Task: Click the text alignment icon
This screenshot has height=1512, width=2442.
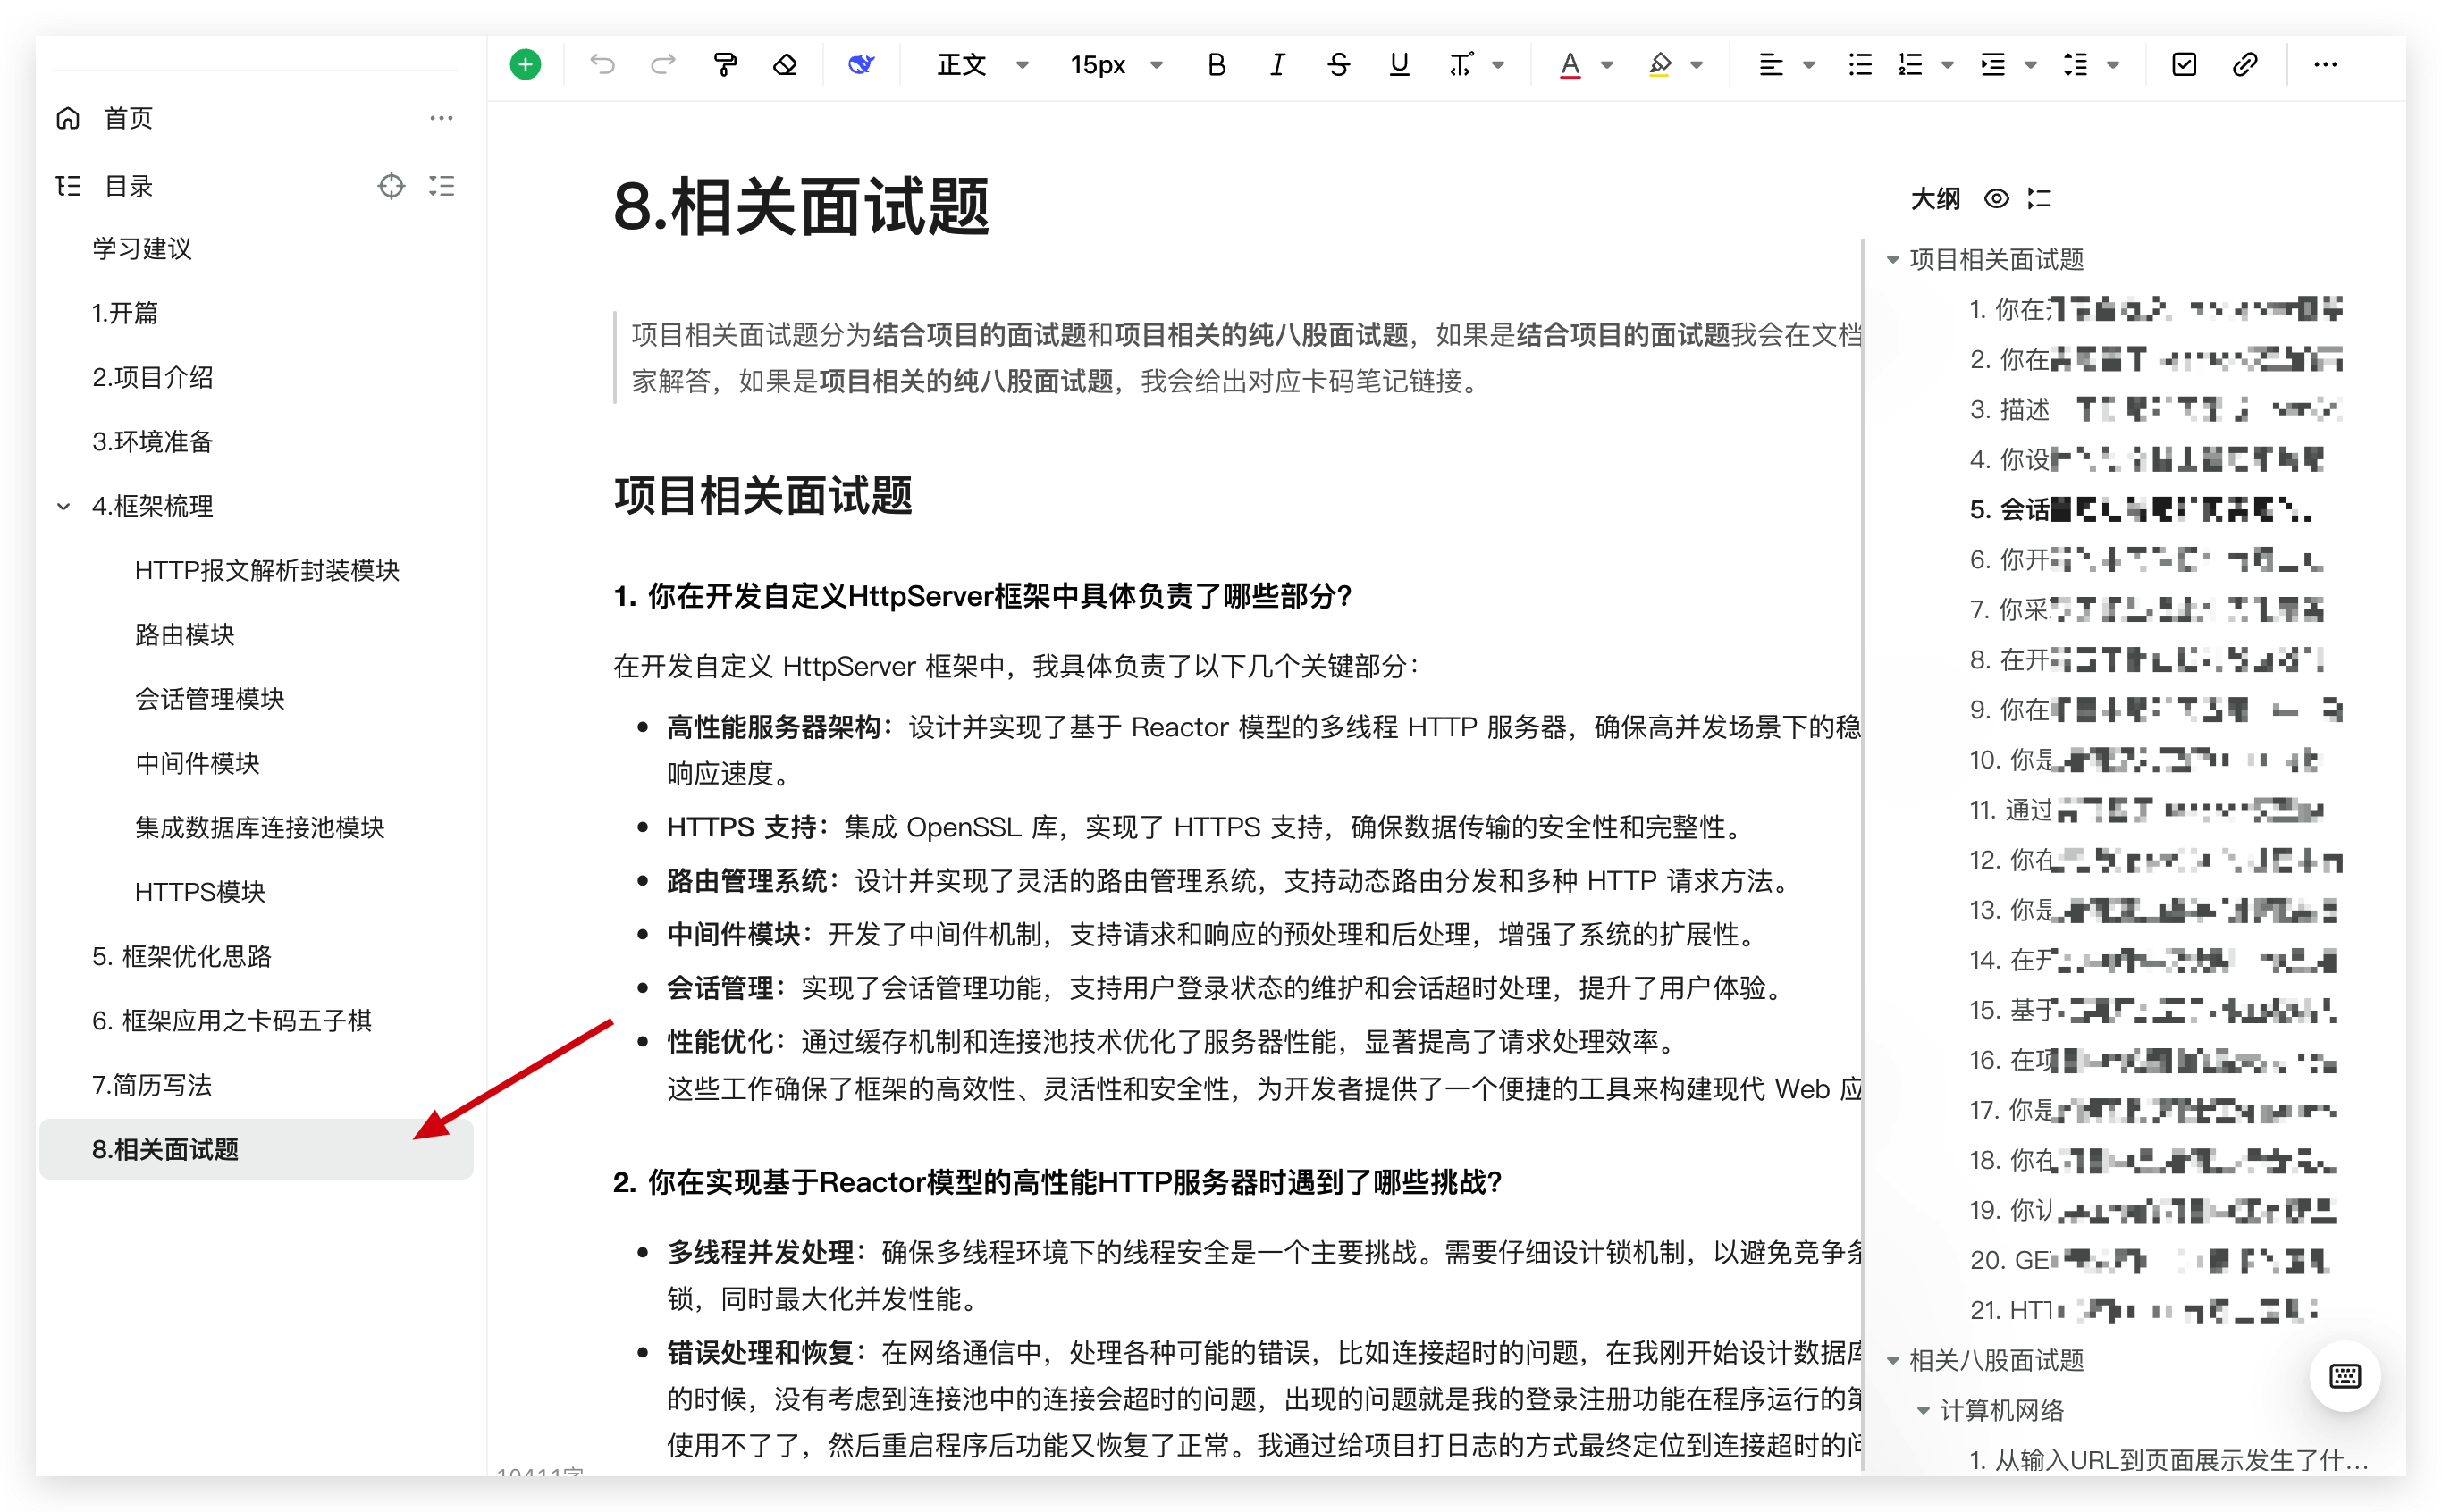Action: (1770, 65)
